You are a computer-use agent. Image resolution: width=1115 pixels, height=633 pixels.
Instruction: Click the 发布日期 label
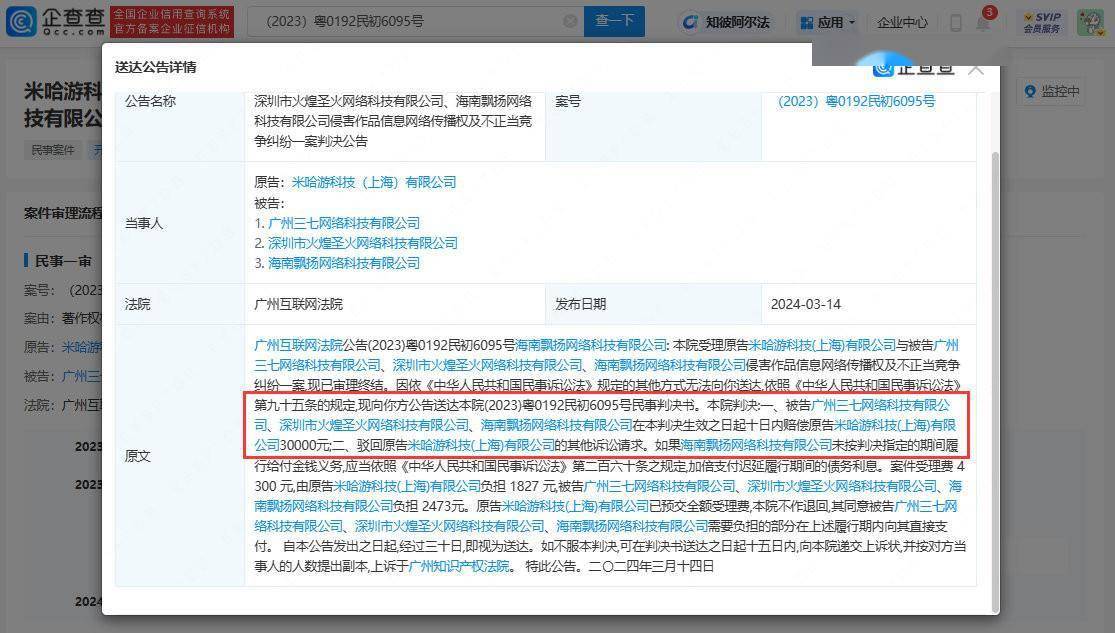point(580,304)
